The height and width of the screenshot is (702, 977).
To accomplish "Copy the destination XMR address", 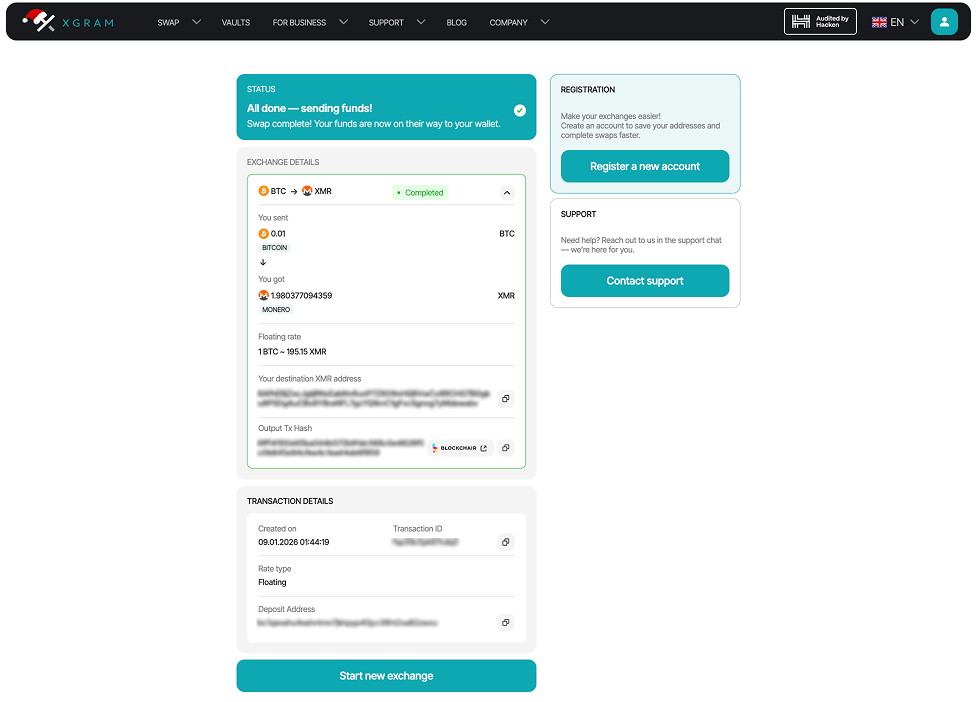I will coord(506,399).
